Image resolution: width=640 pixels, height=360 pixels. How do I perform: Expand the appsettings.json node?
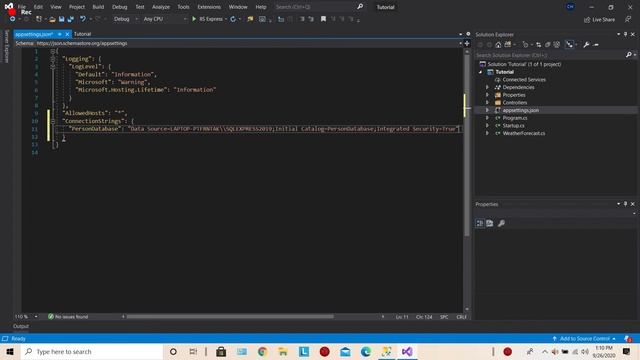click(x=487, y=110)
